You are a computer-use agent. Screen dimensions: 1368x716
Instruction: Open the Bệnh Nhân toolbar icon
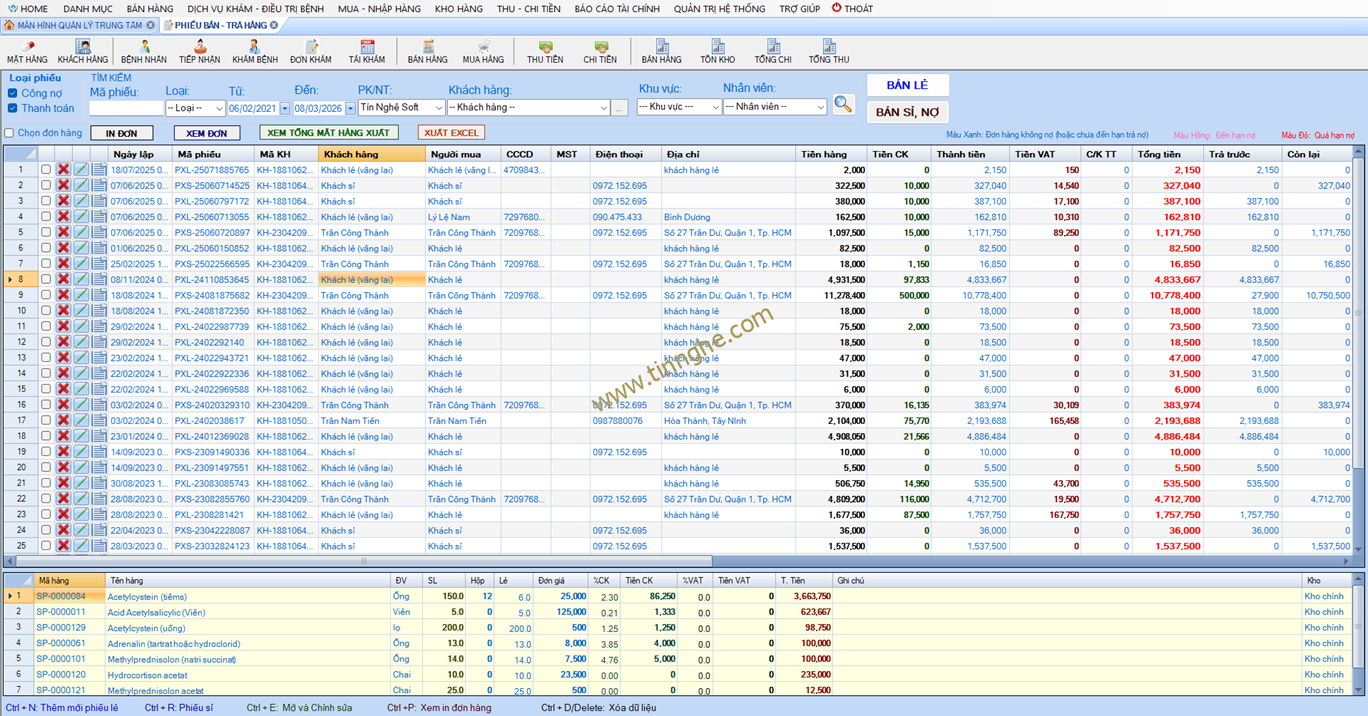144,52
